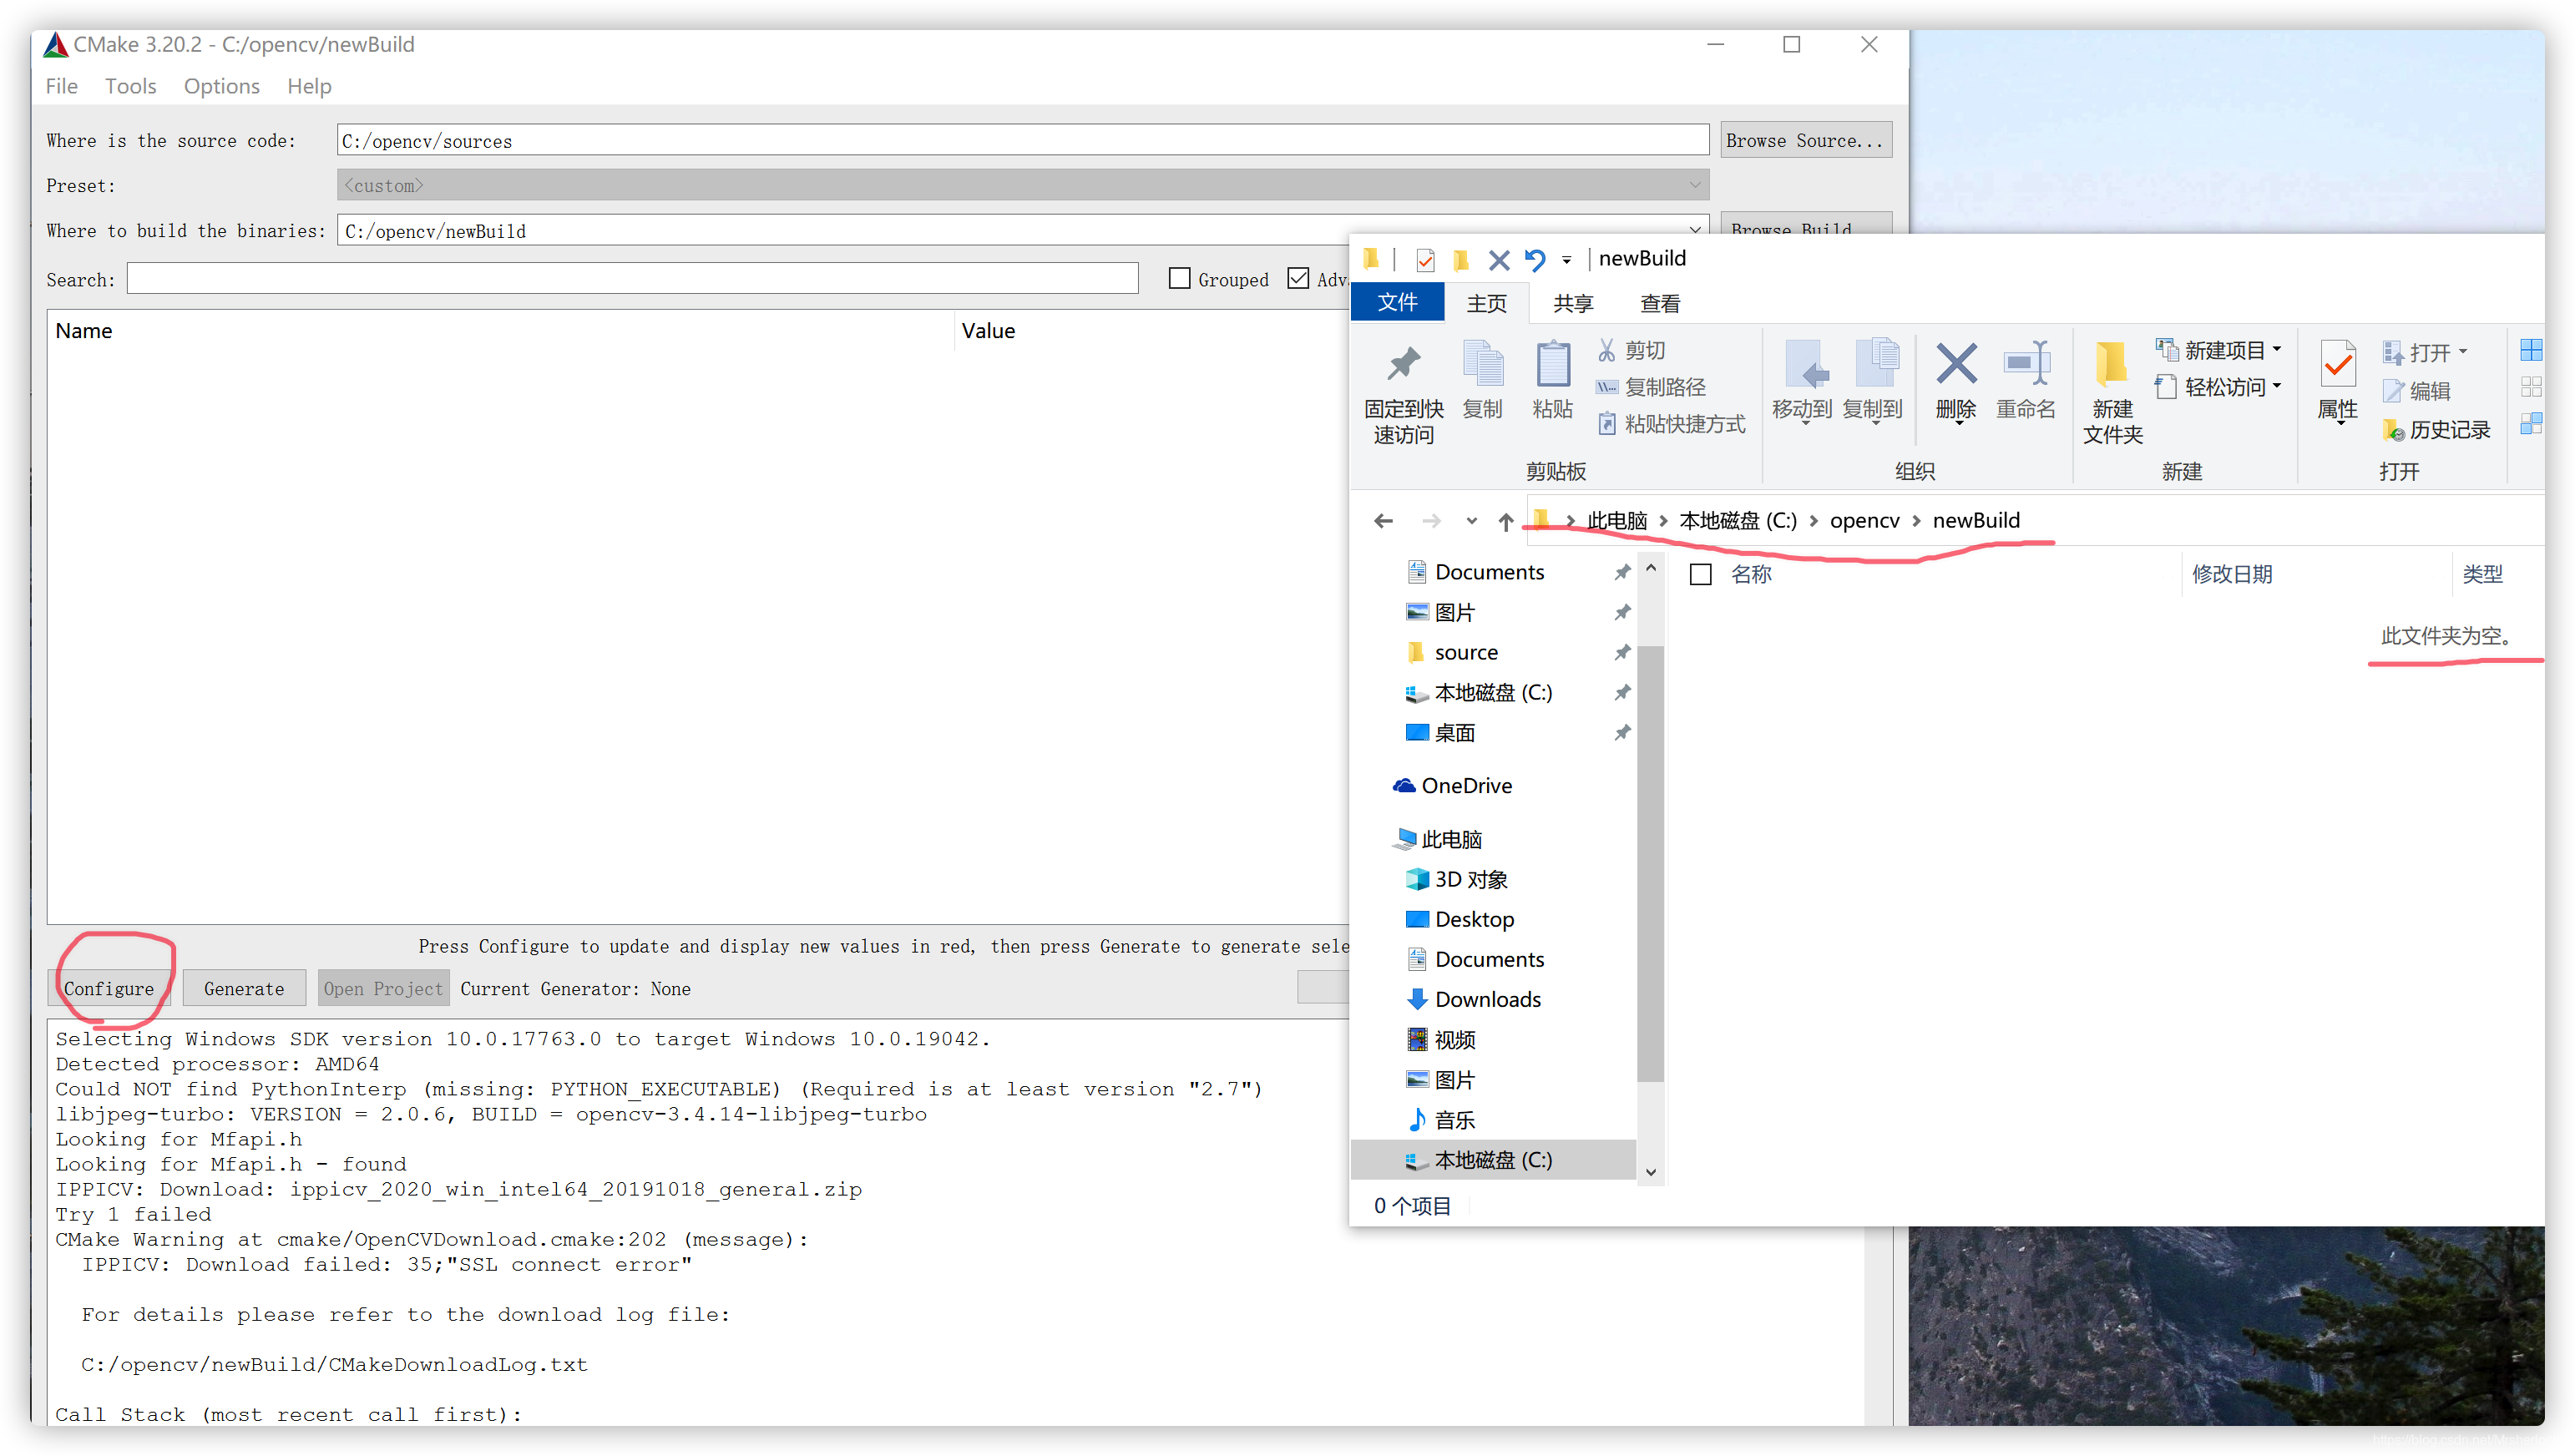Viewport: 2575px width, 1456px height.
Task: Click the CMake Search input field
Action: click(x=632, y=279)
